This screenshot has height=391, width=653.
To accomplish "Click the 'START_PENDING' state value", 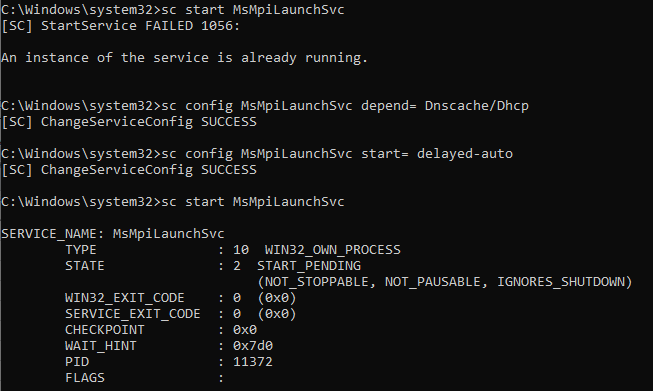I will tap(309, 266).
